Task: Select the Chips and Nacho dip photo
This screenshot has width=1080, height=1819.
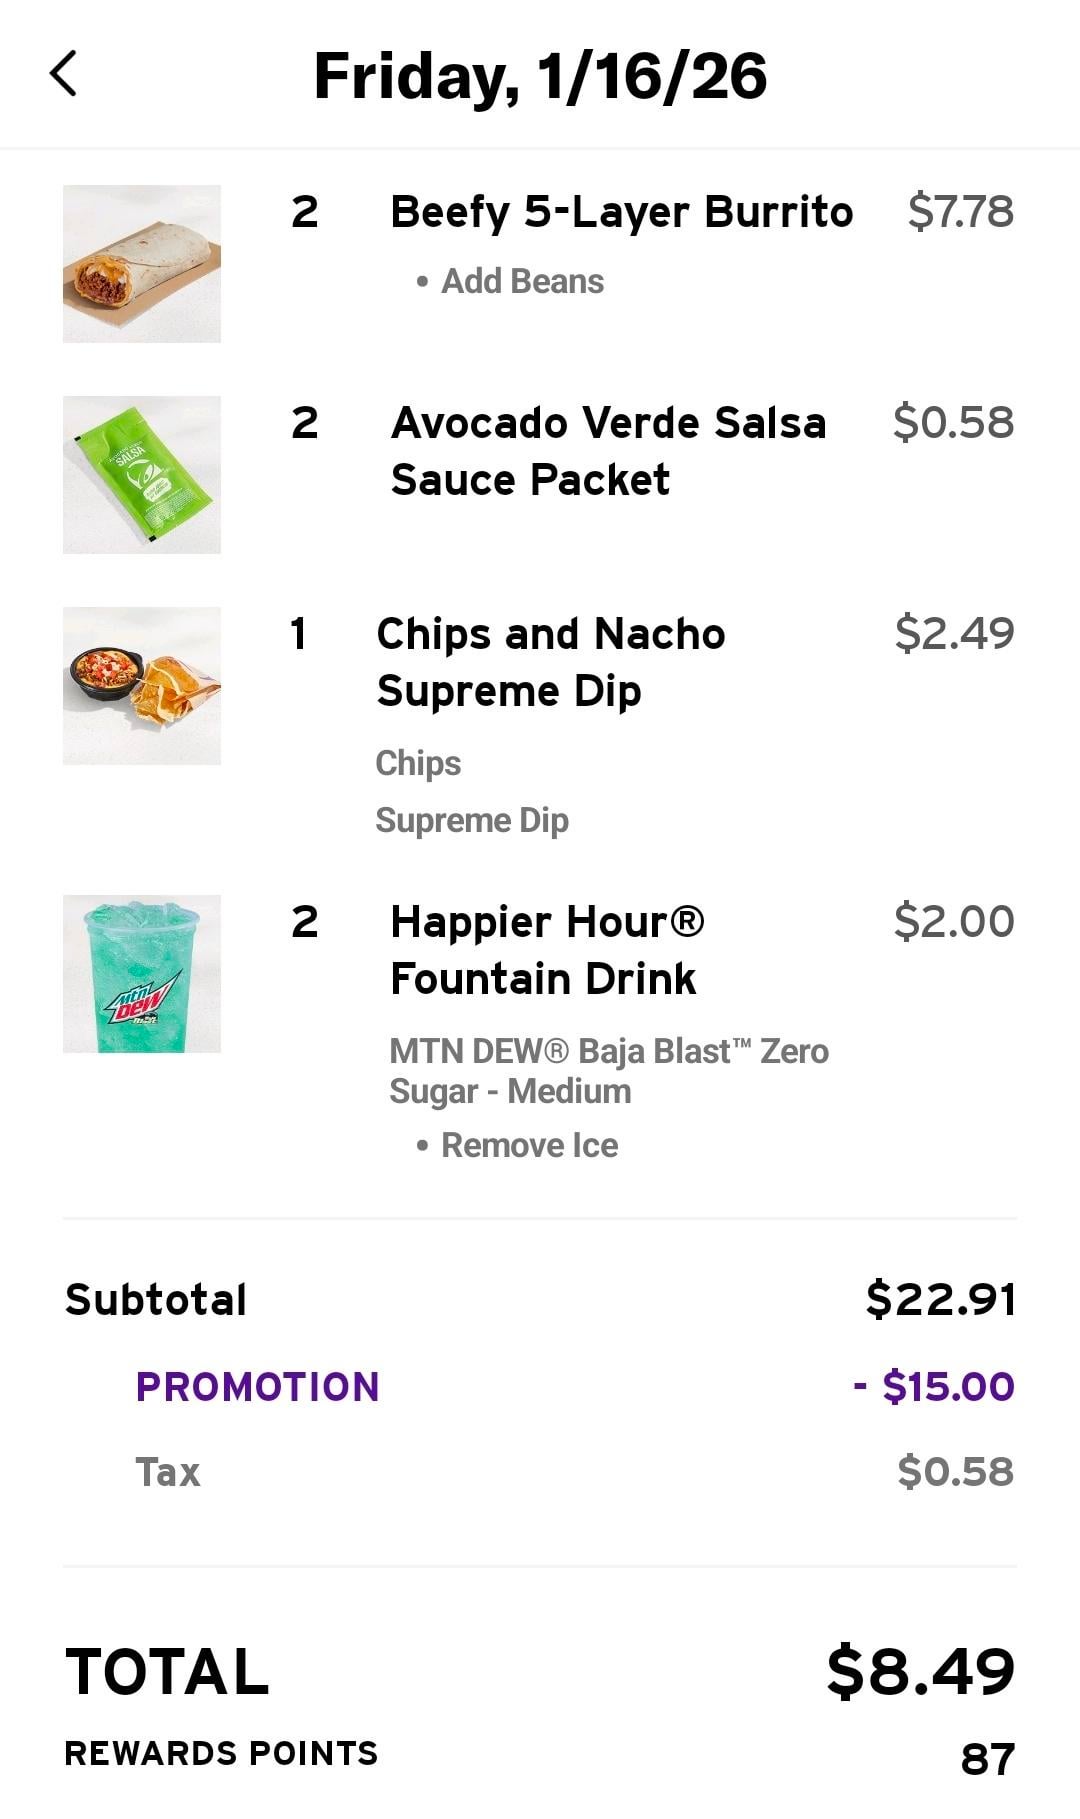Action: (142, 686)
